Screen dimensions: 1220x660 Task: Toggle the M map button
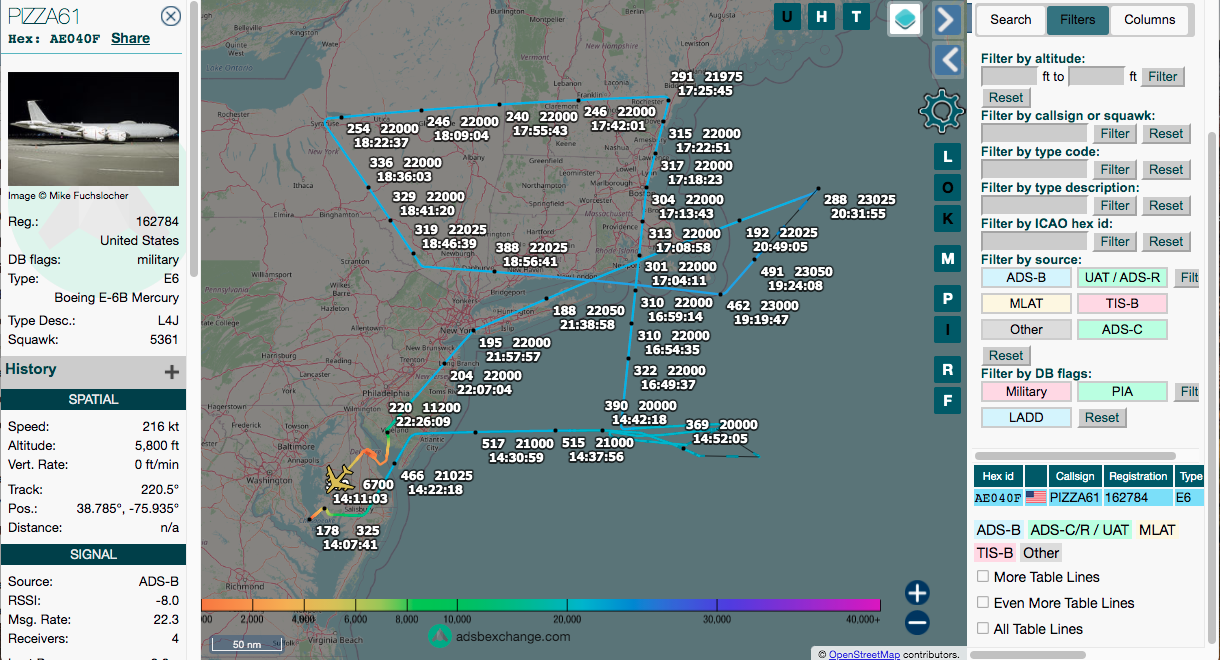[x=948, y=259]
